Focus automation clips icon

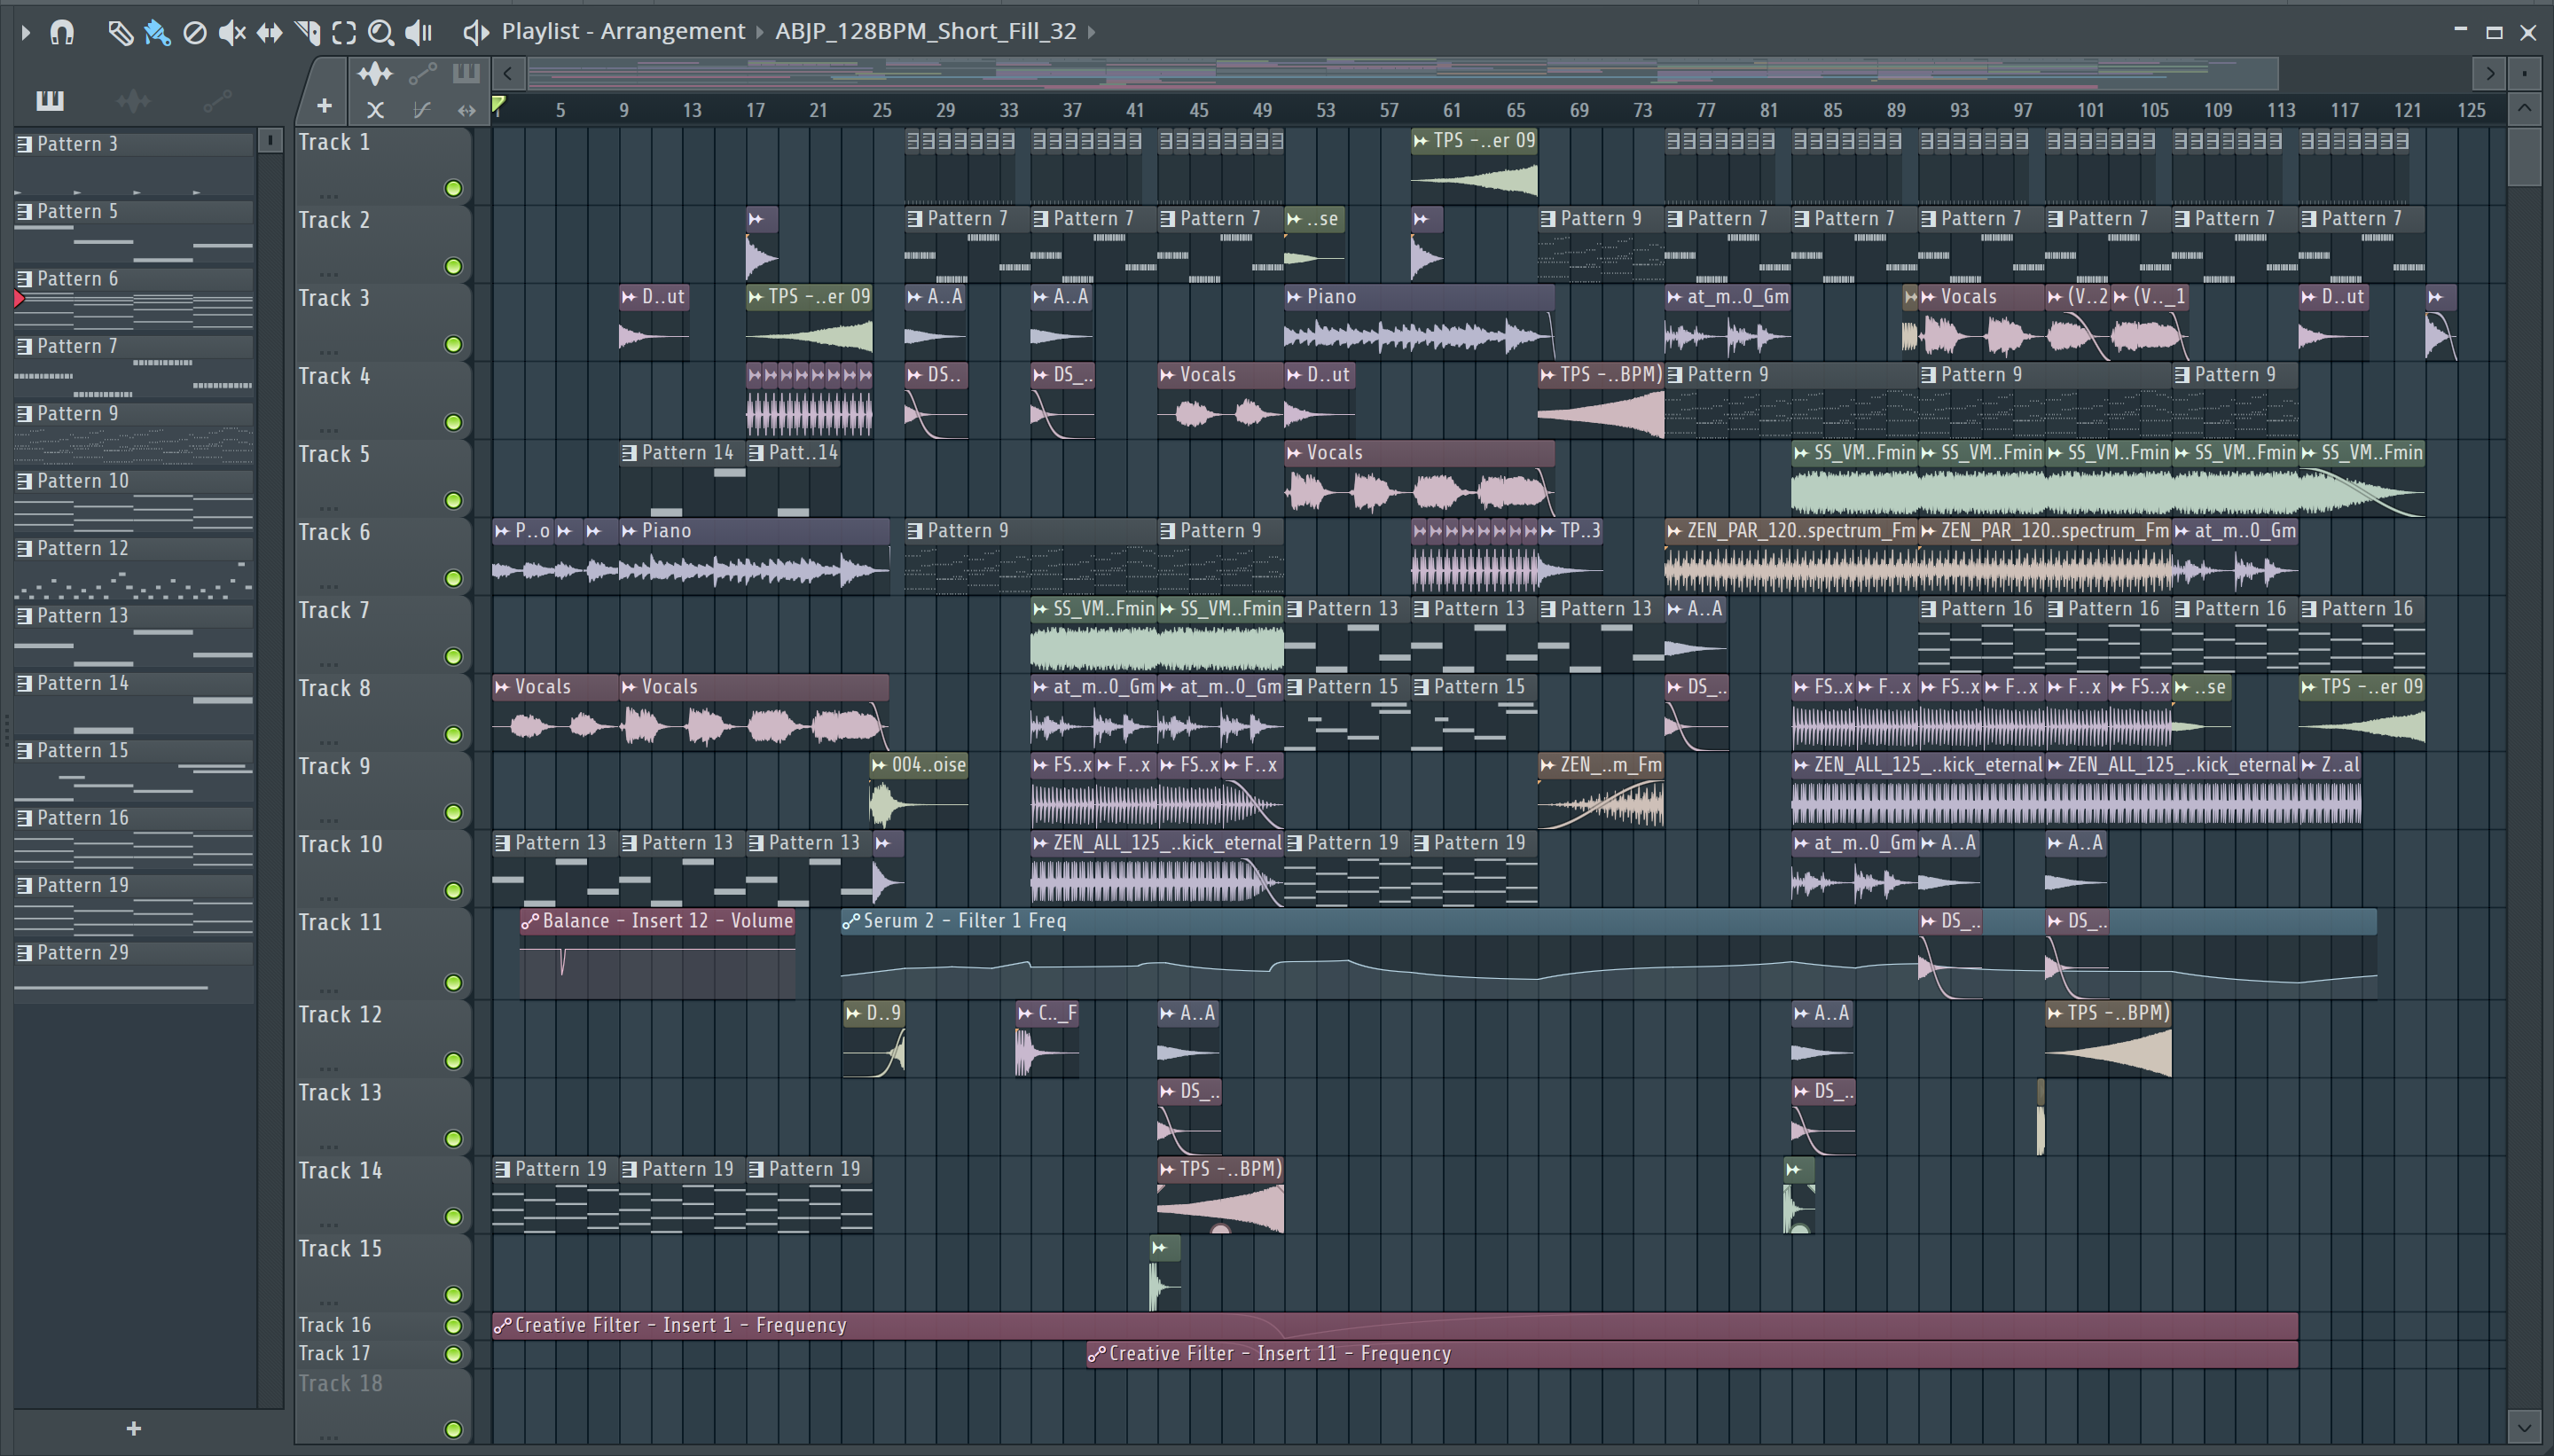pos(422,73)
